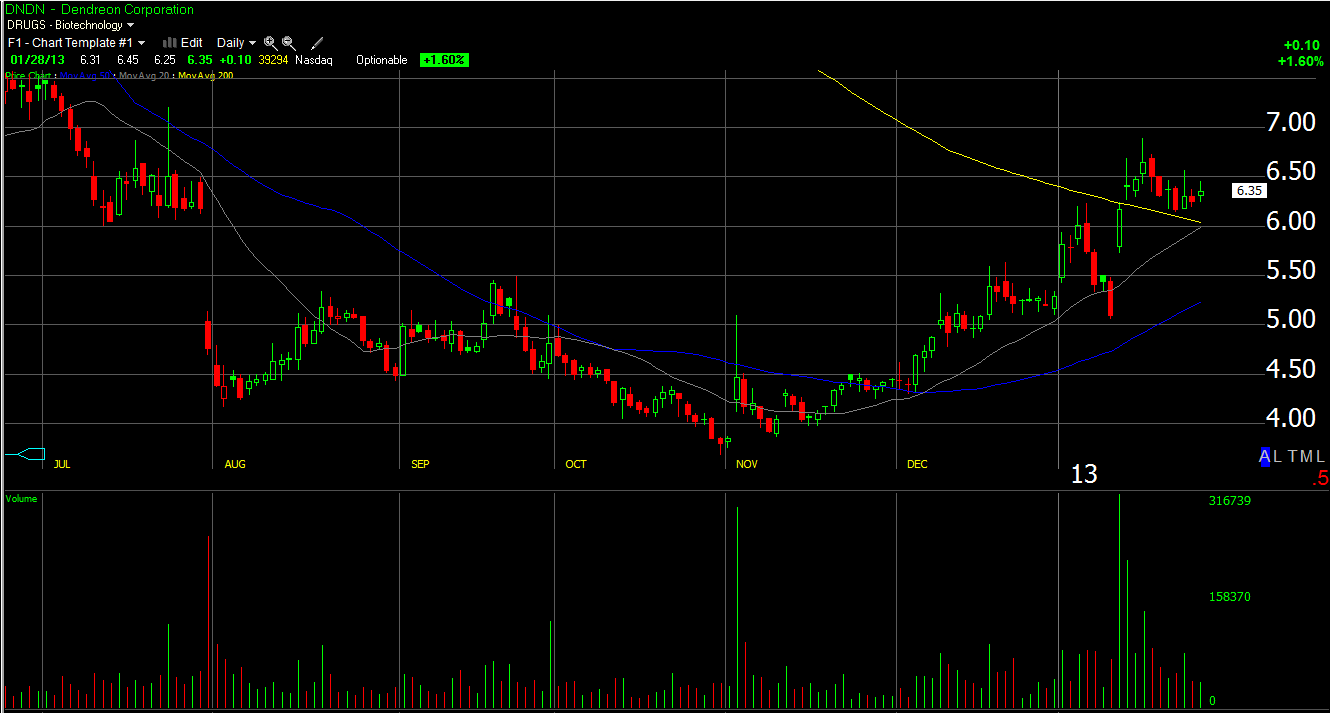Screen dimensions: 1330x713
Task: Click the 13 year marker on time axis
Action: point(1084,474)
